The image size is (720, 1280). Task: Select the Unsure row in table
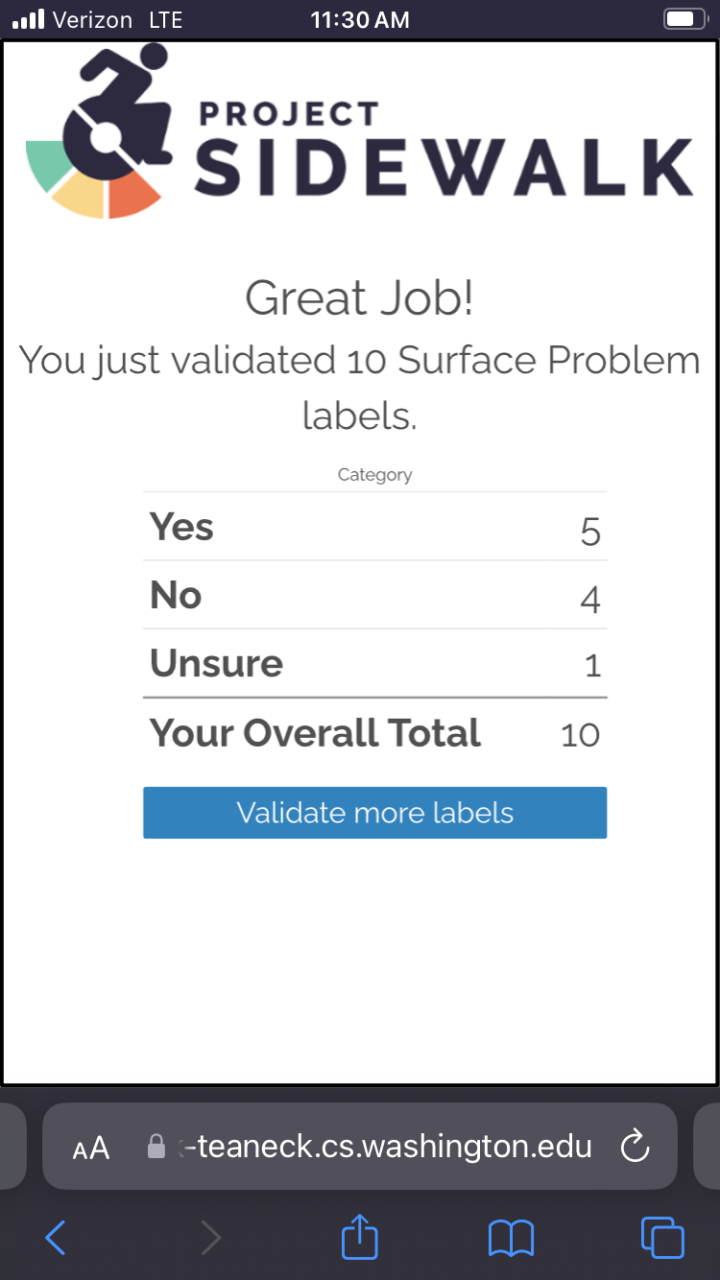375,663
